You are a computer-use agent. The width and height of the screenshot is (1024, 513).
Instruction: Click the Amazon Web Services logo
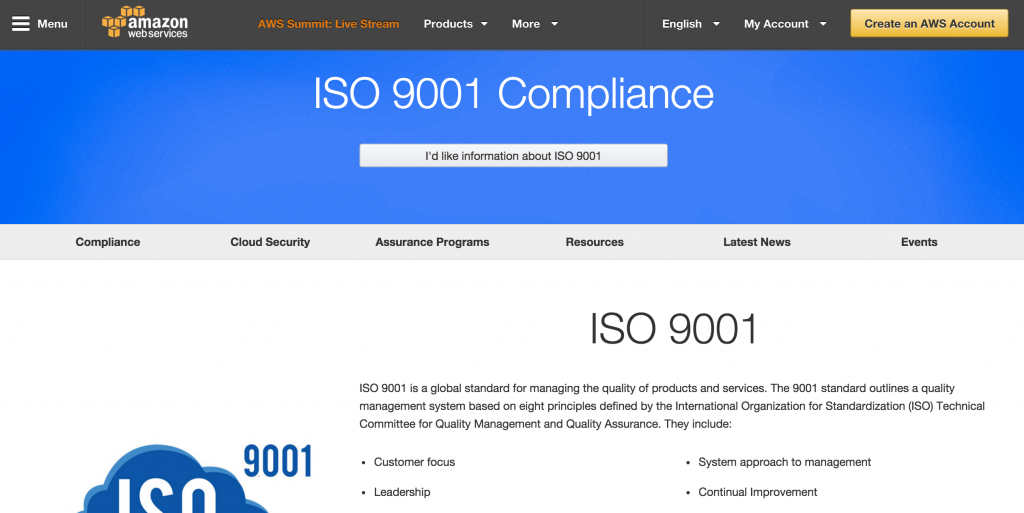(145, 22)
